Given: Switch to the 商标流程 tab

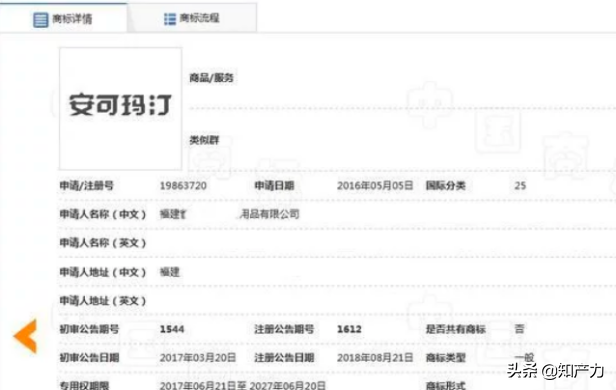Looking at the screenshot, I should point(192,18).
